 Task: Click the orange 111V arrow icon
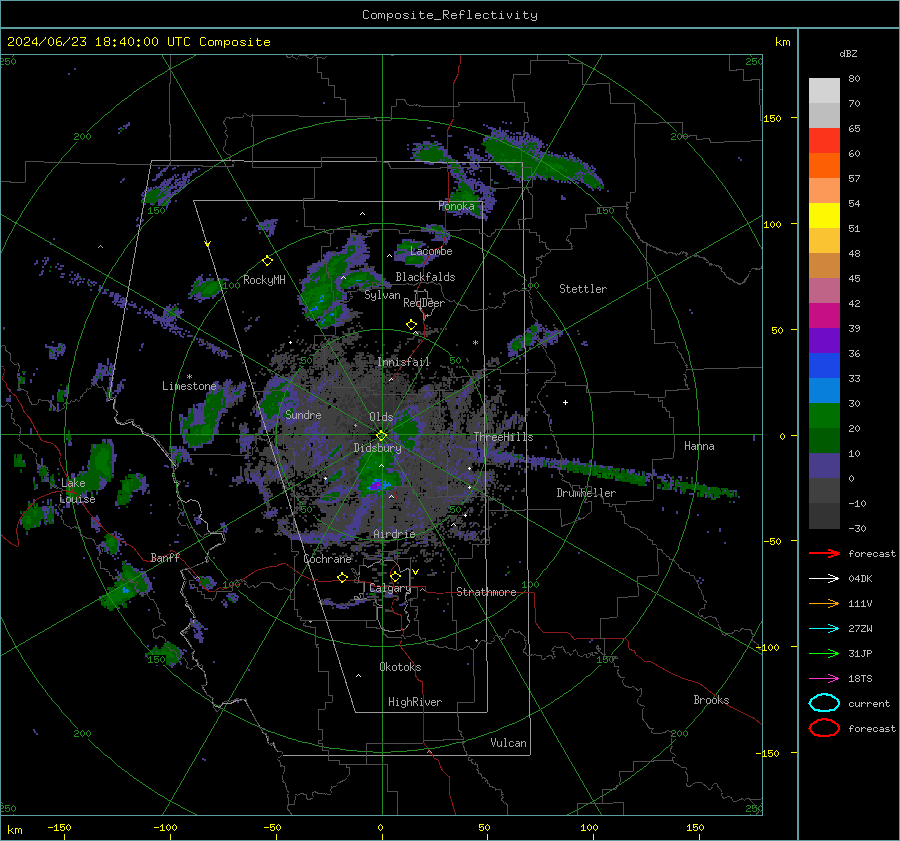pos(824,603)
